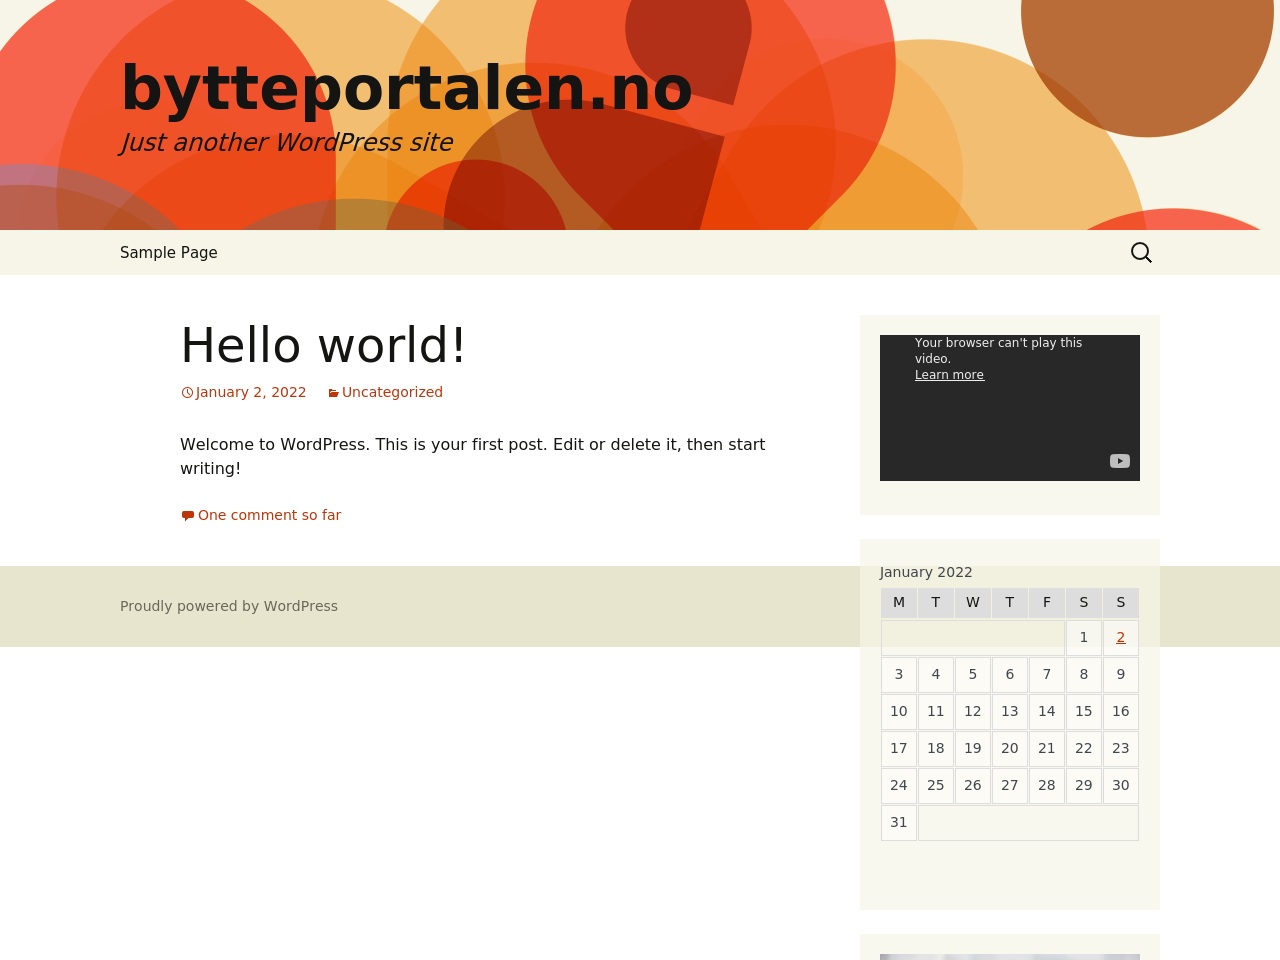1280x960 pixels.
Task: Select calendar day 3
Action: click(x=899, y=674)
